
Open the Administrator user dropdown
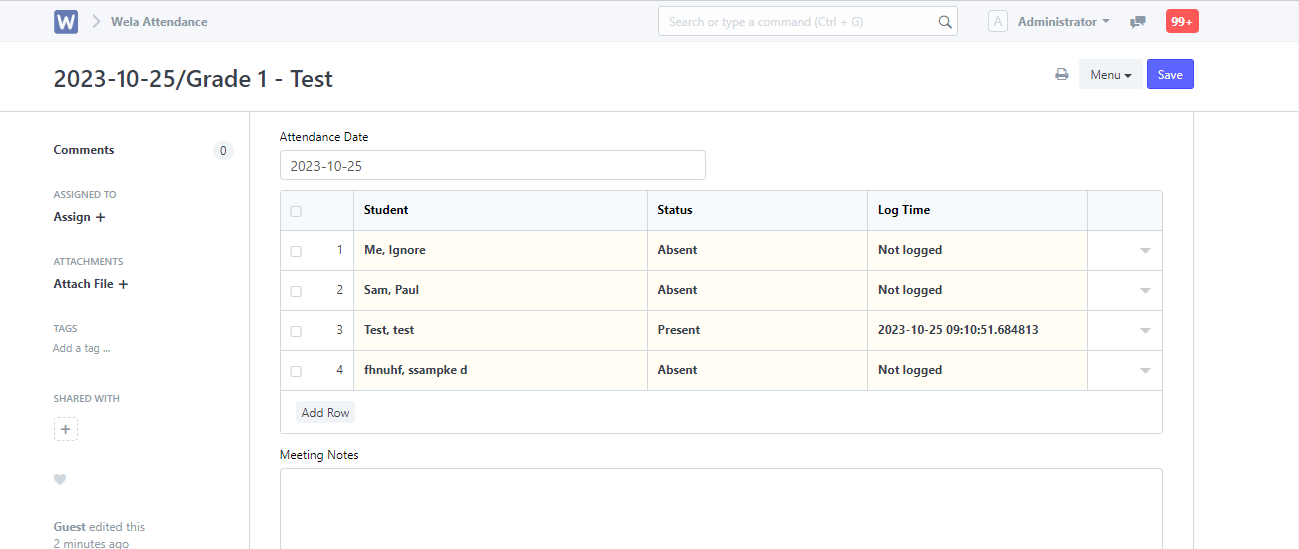[x=1063, y=21]
